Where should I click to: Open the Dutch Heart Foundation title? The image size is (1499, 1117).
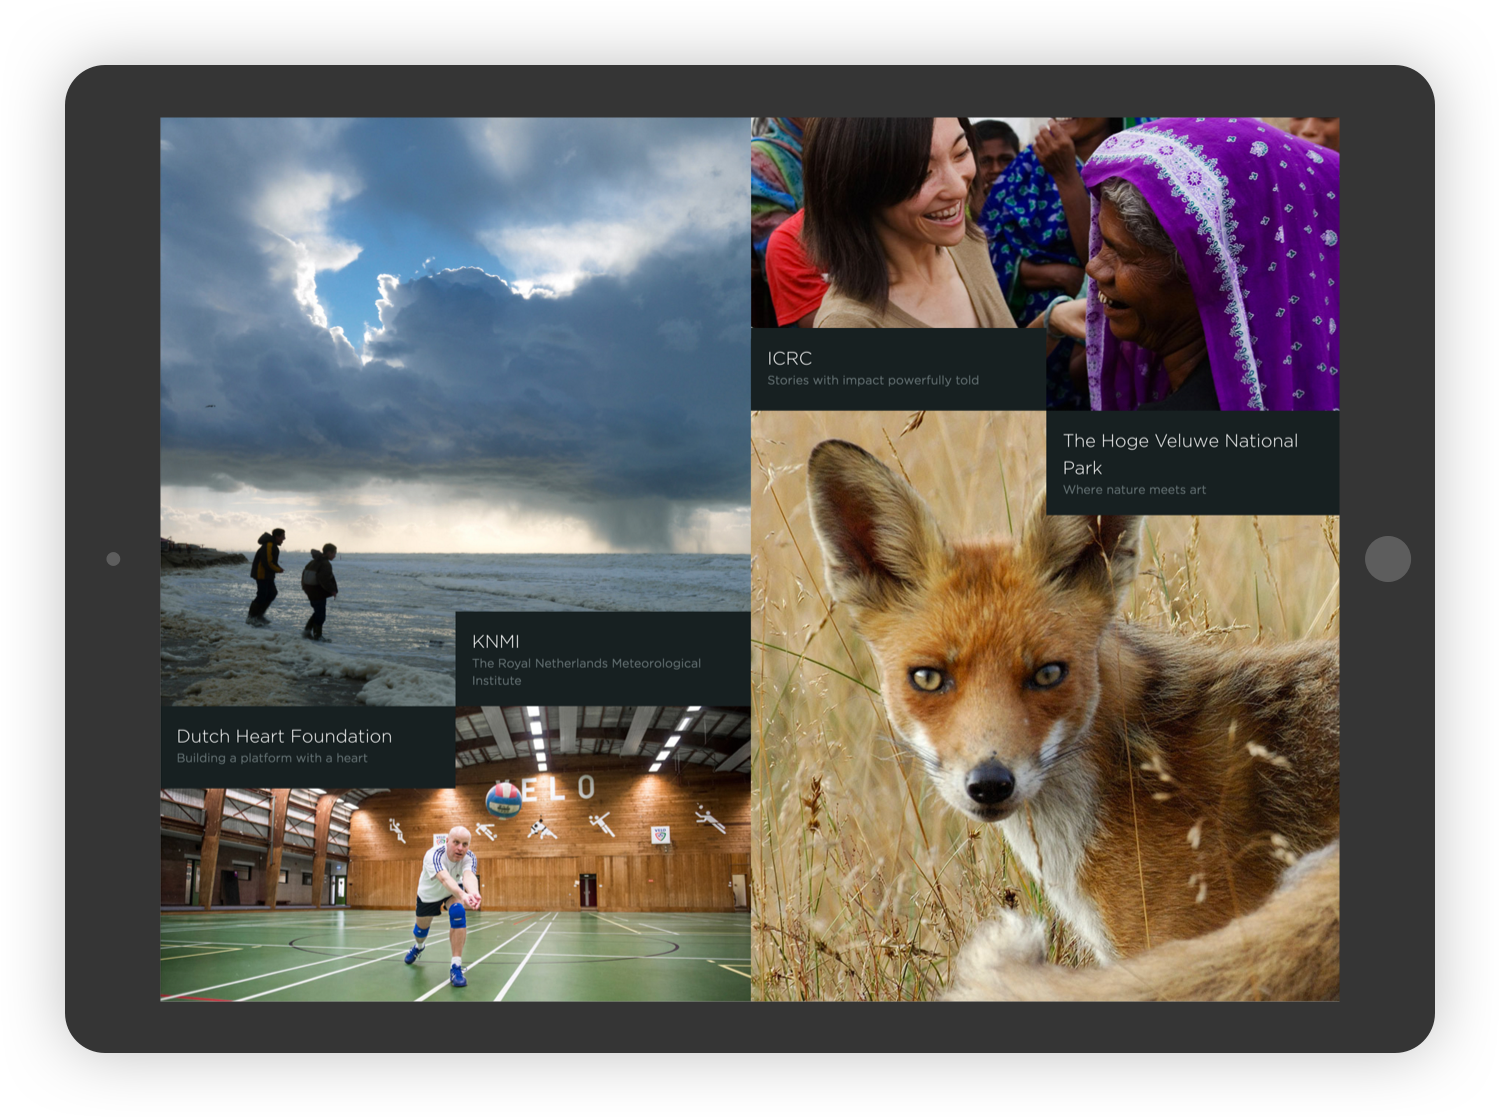click(x=284, y=737)
